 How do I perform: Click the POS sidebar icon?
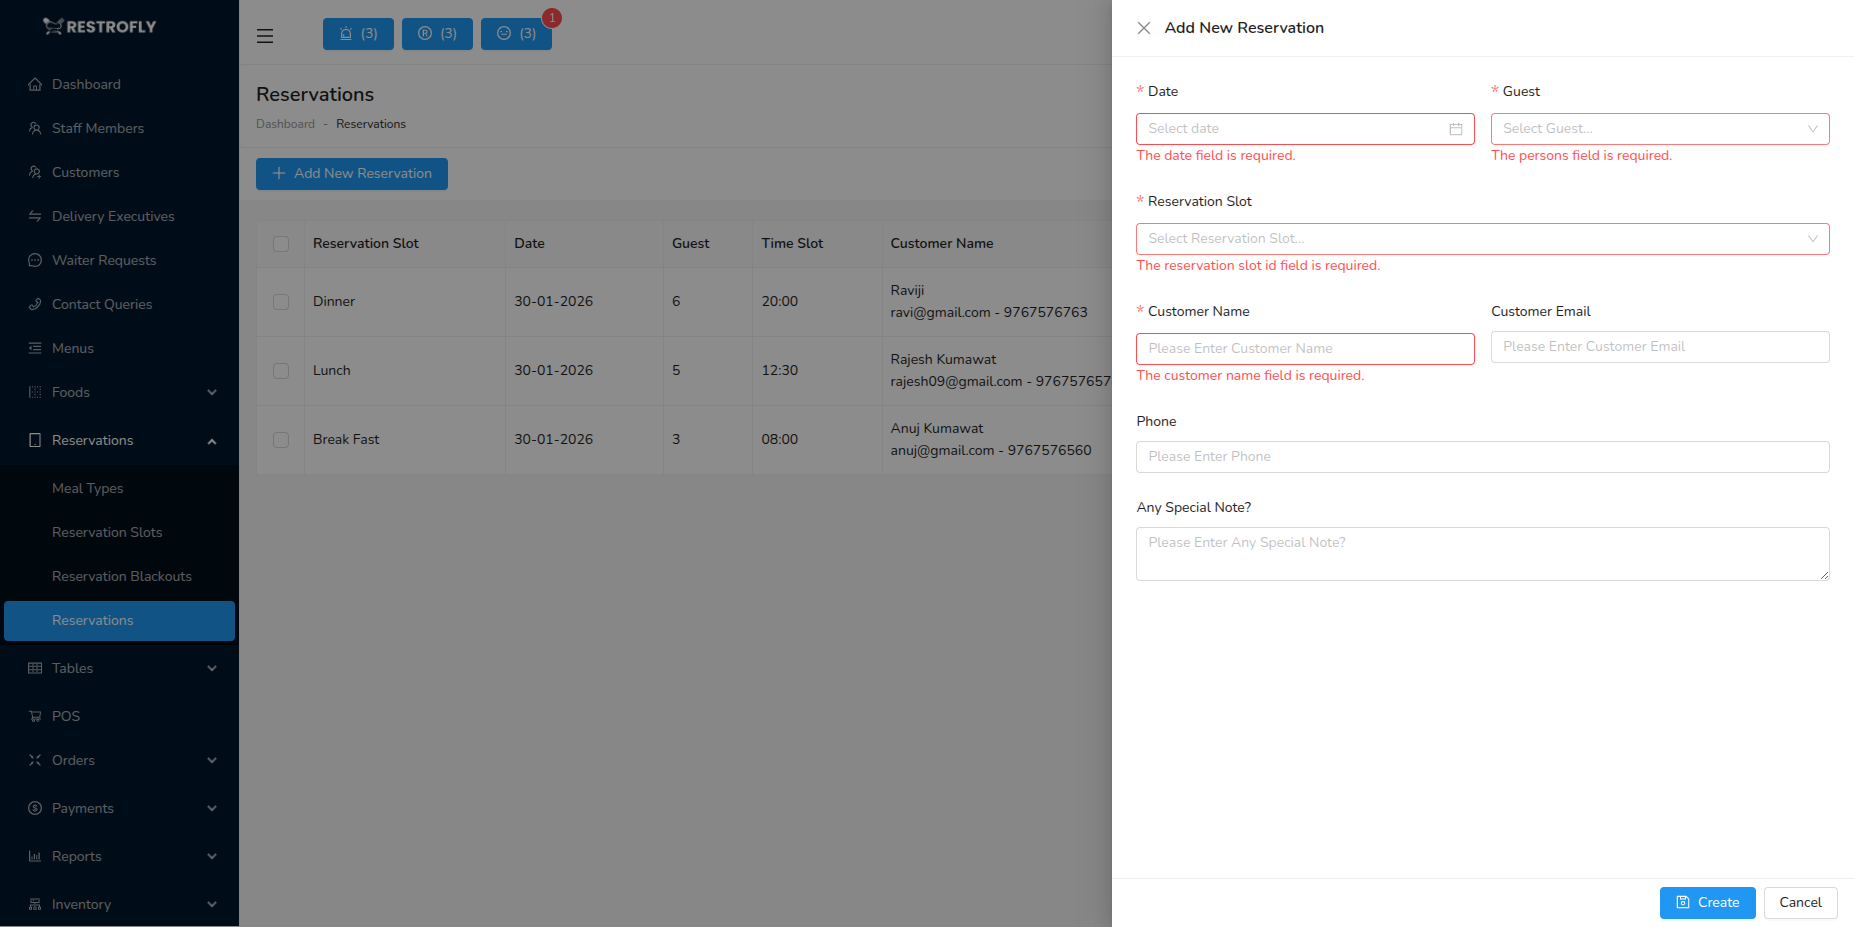(35, 716)
